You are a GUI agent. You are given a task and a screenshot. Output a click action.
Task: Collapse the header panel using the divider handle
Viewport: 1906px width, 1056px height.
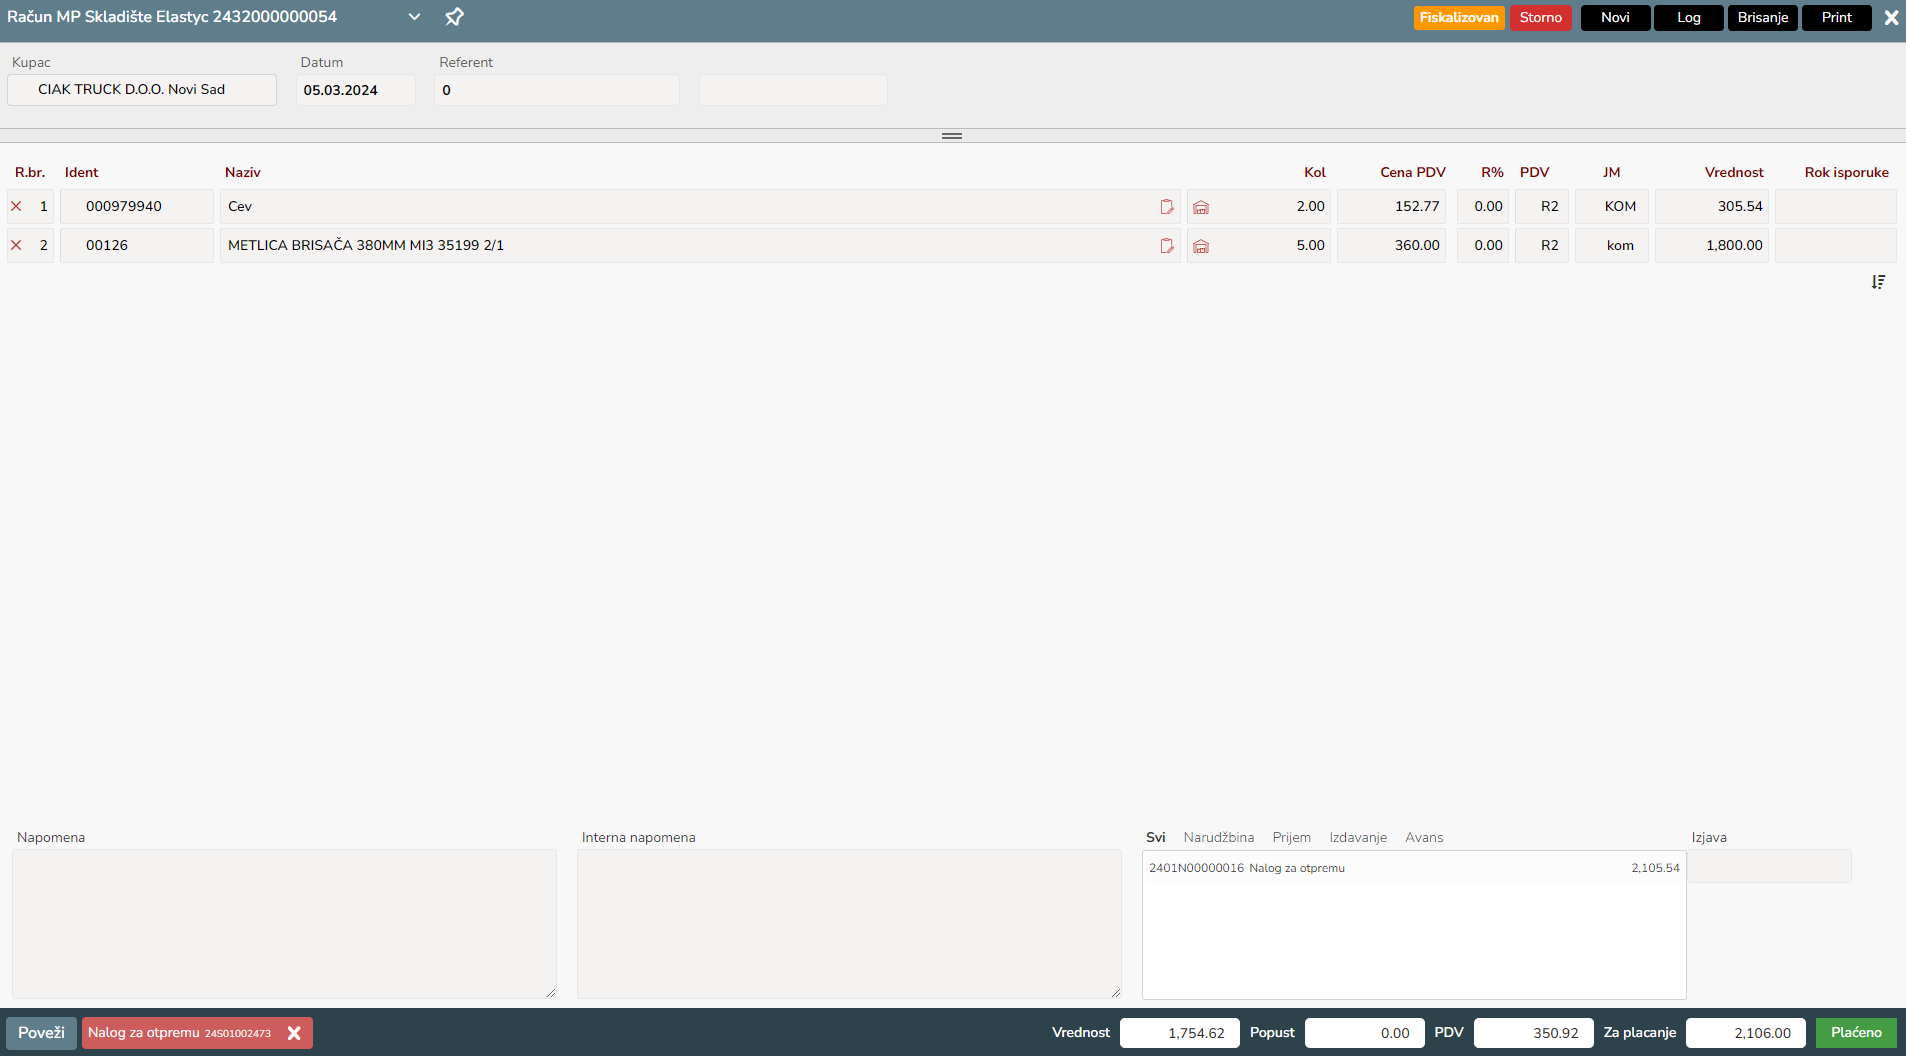tap(952, 136)
